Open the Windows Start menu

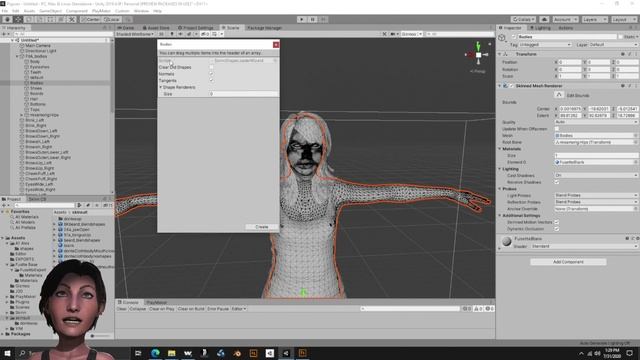point(7,353)
